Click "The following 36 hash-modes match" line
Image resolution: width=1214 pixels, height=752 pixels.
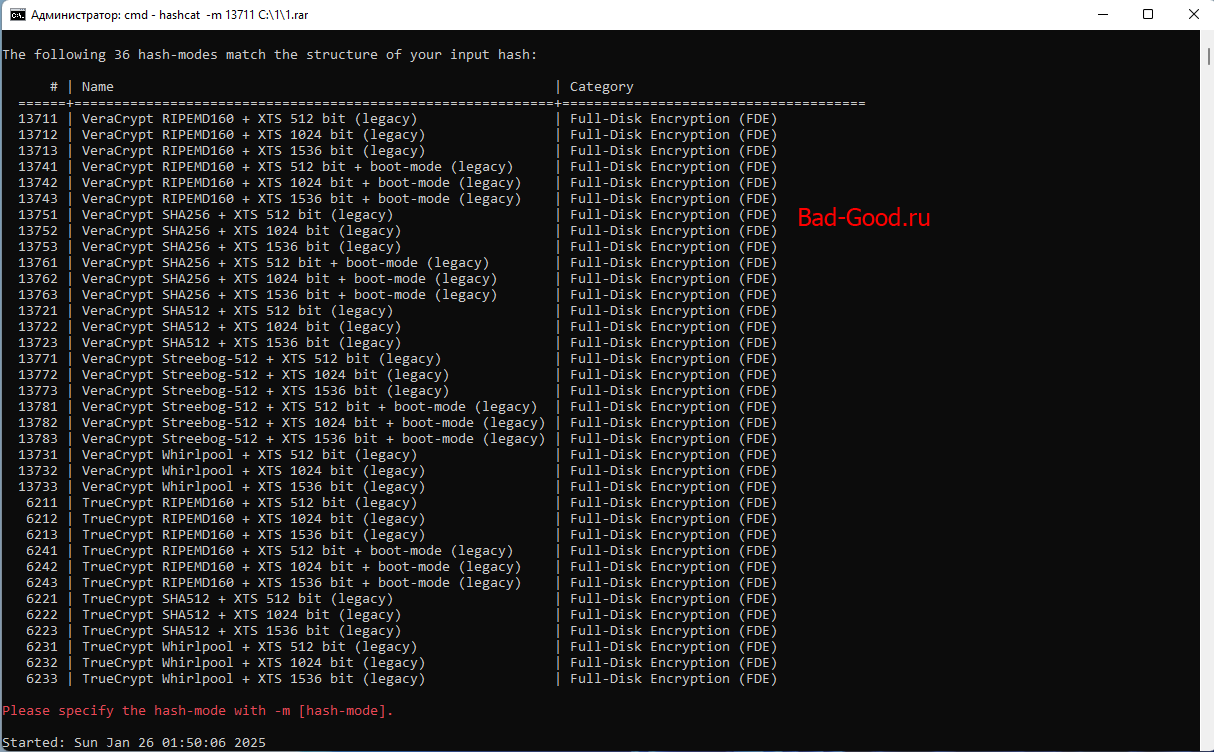[x=270, y=55]
